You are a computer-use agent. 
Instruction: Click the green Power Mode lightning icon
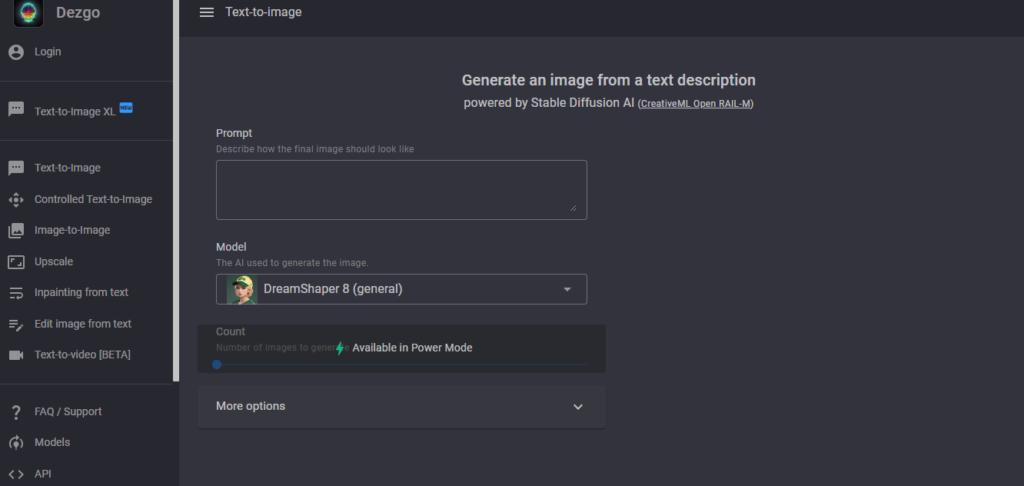(340, 348)
